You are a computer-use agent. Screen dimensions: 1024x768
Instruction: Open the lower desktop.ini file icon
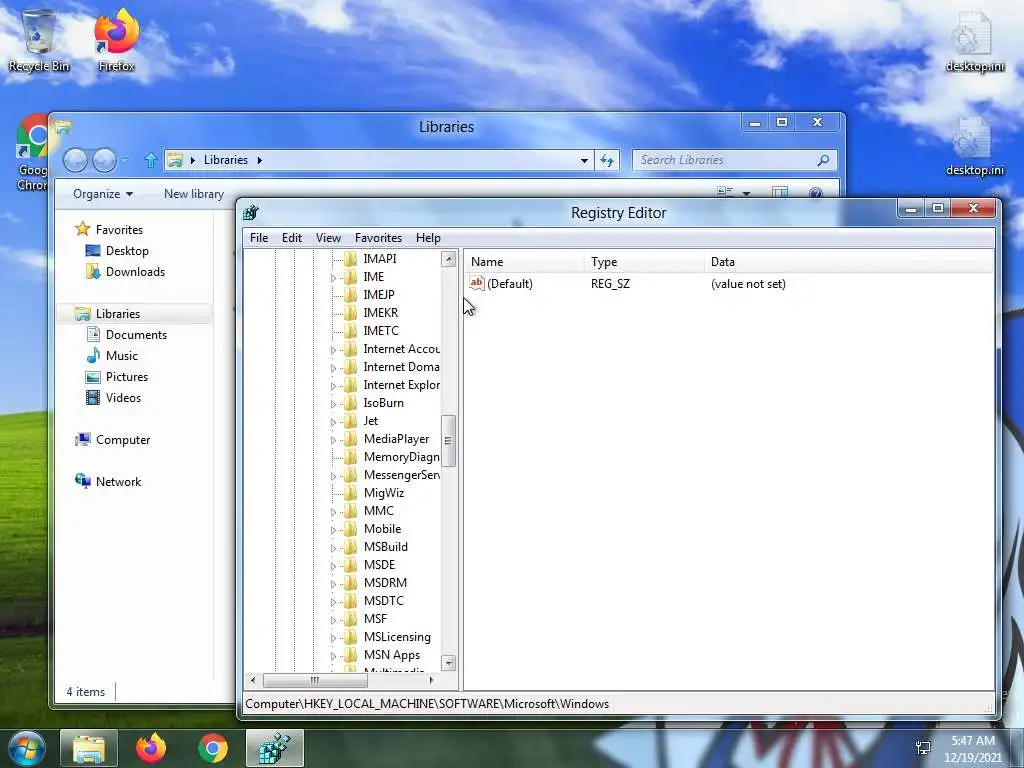[x=974, y=146]
